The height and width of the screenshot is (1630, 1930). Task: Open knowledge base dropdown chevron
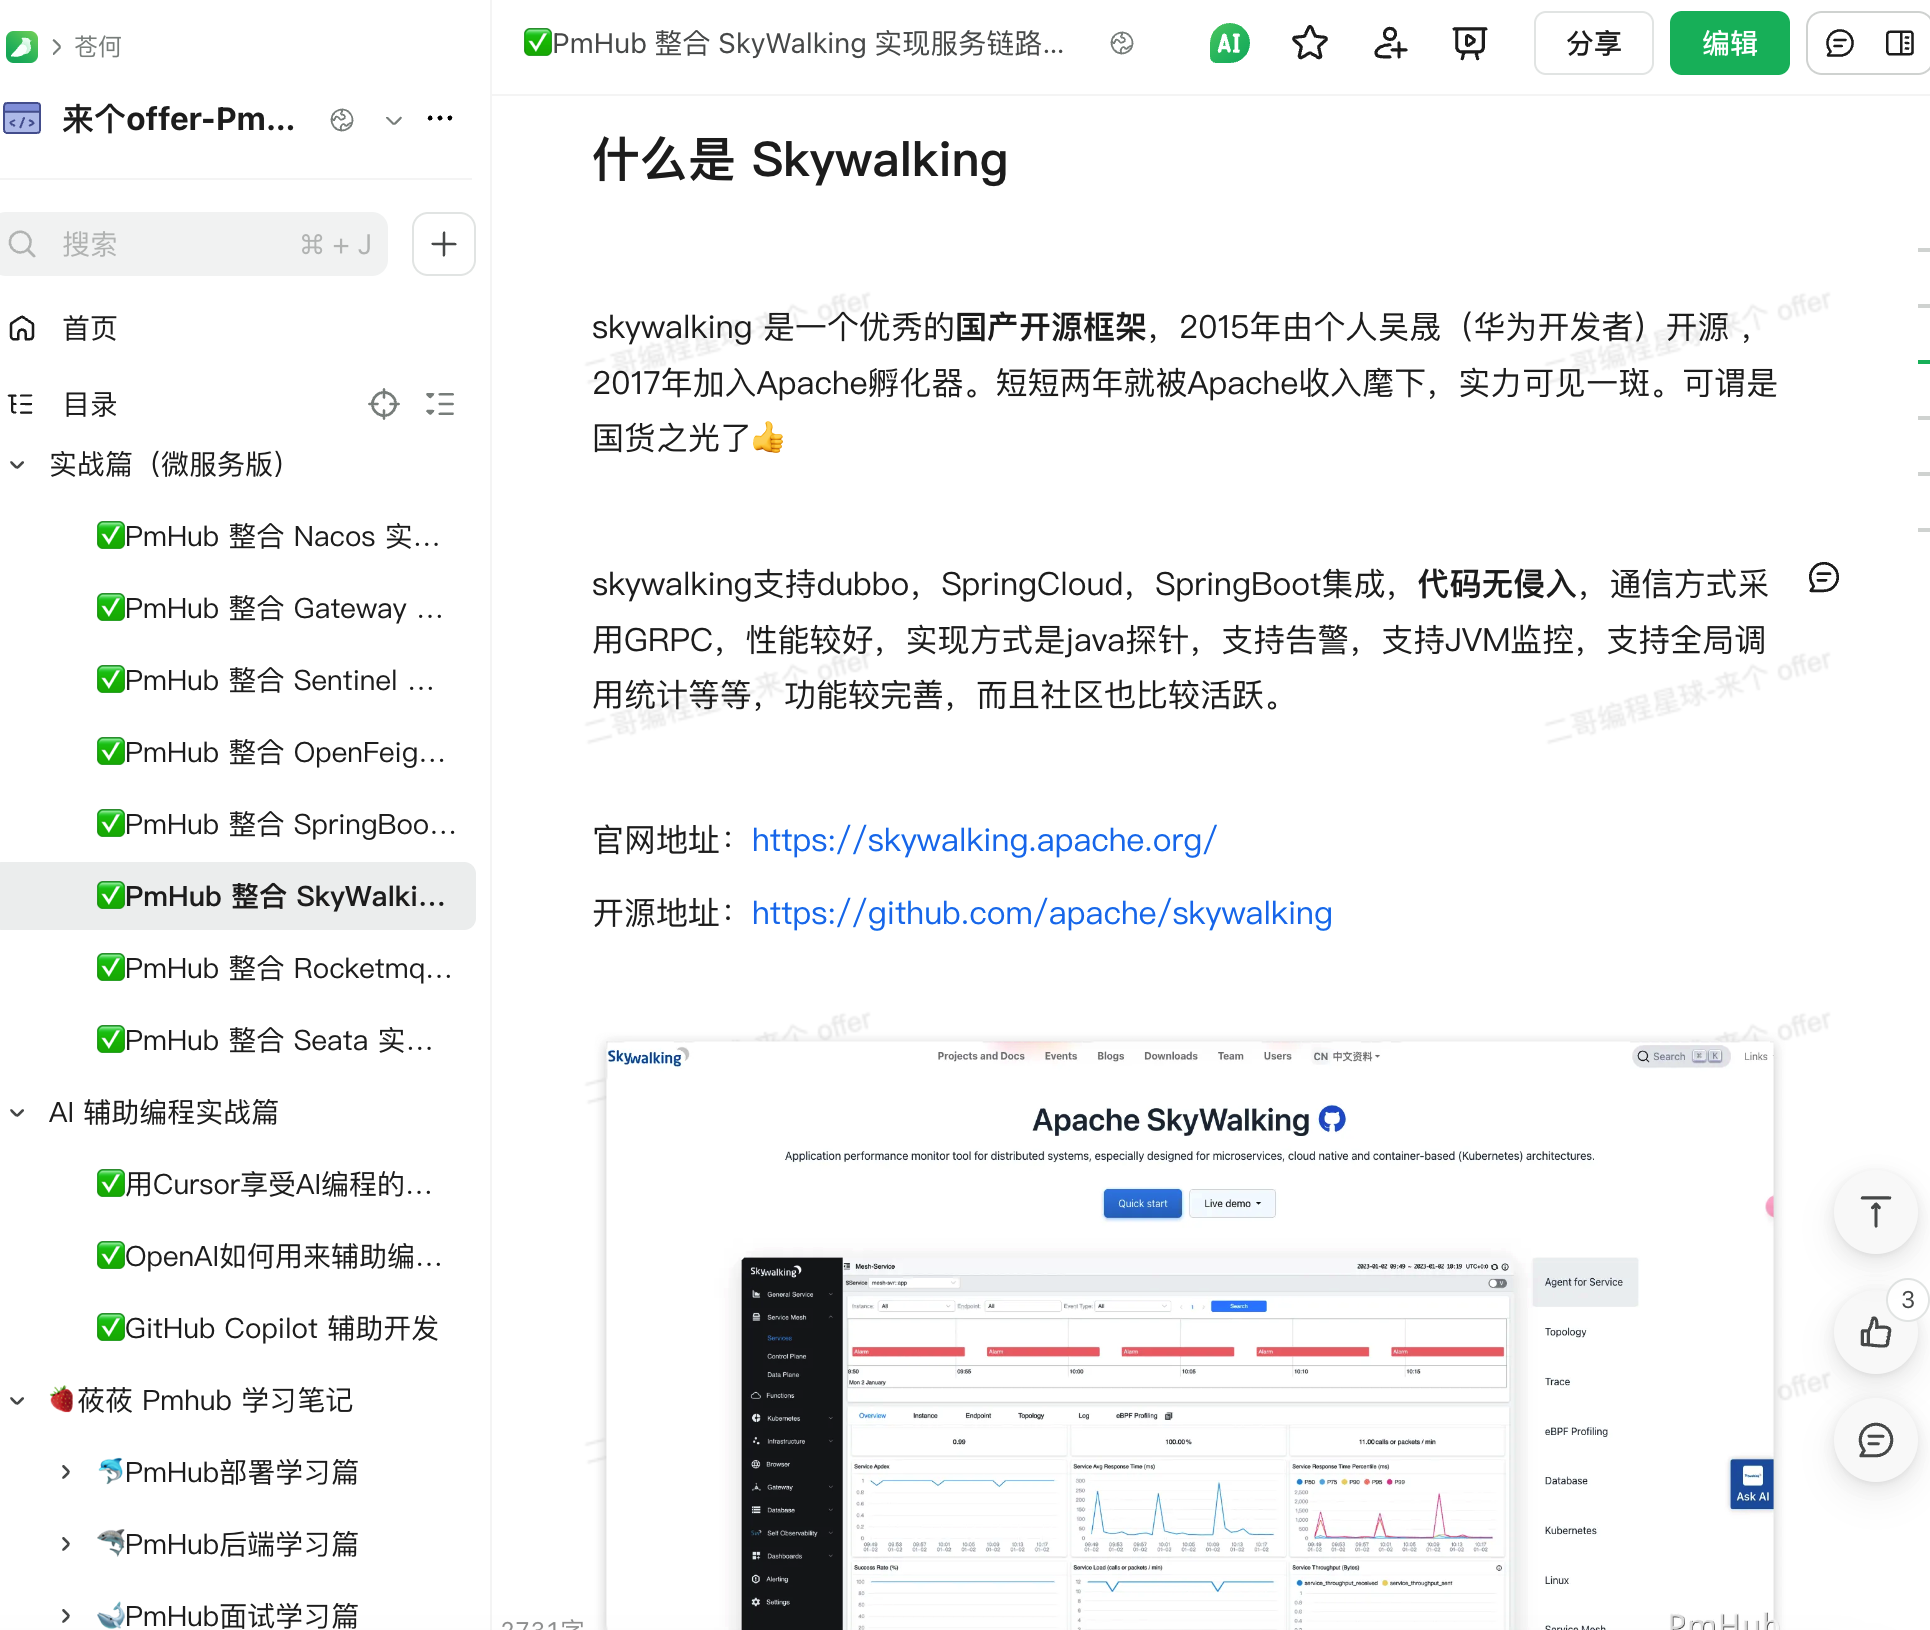coord(394,120)
